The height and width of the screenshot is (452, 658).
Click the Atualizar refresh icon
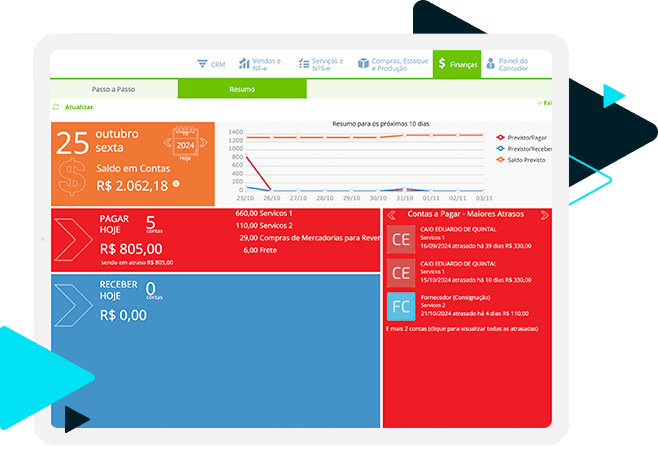point(56,106)
